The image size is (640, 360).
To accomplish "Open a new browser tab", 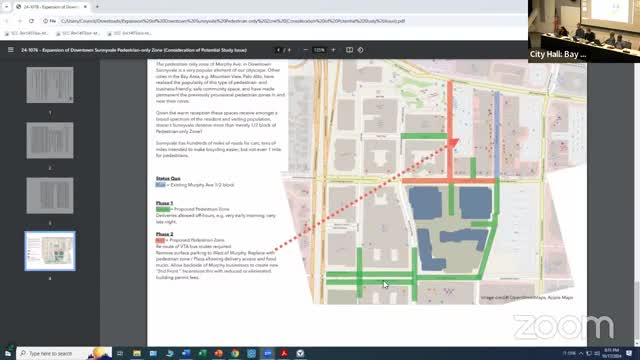I will point(97,7).
